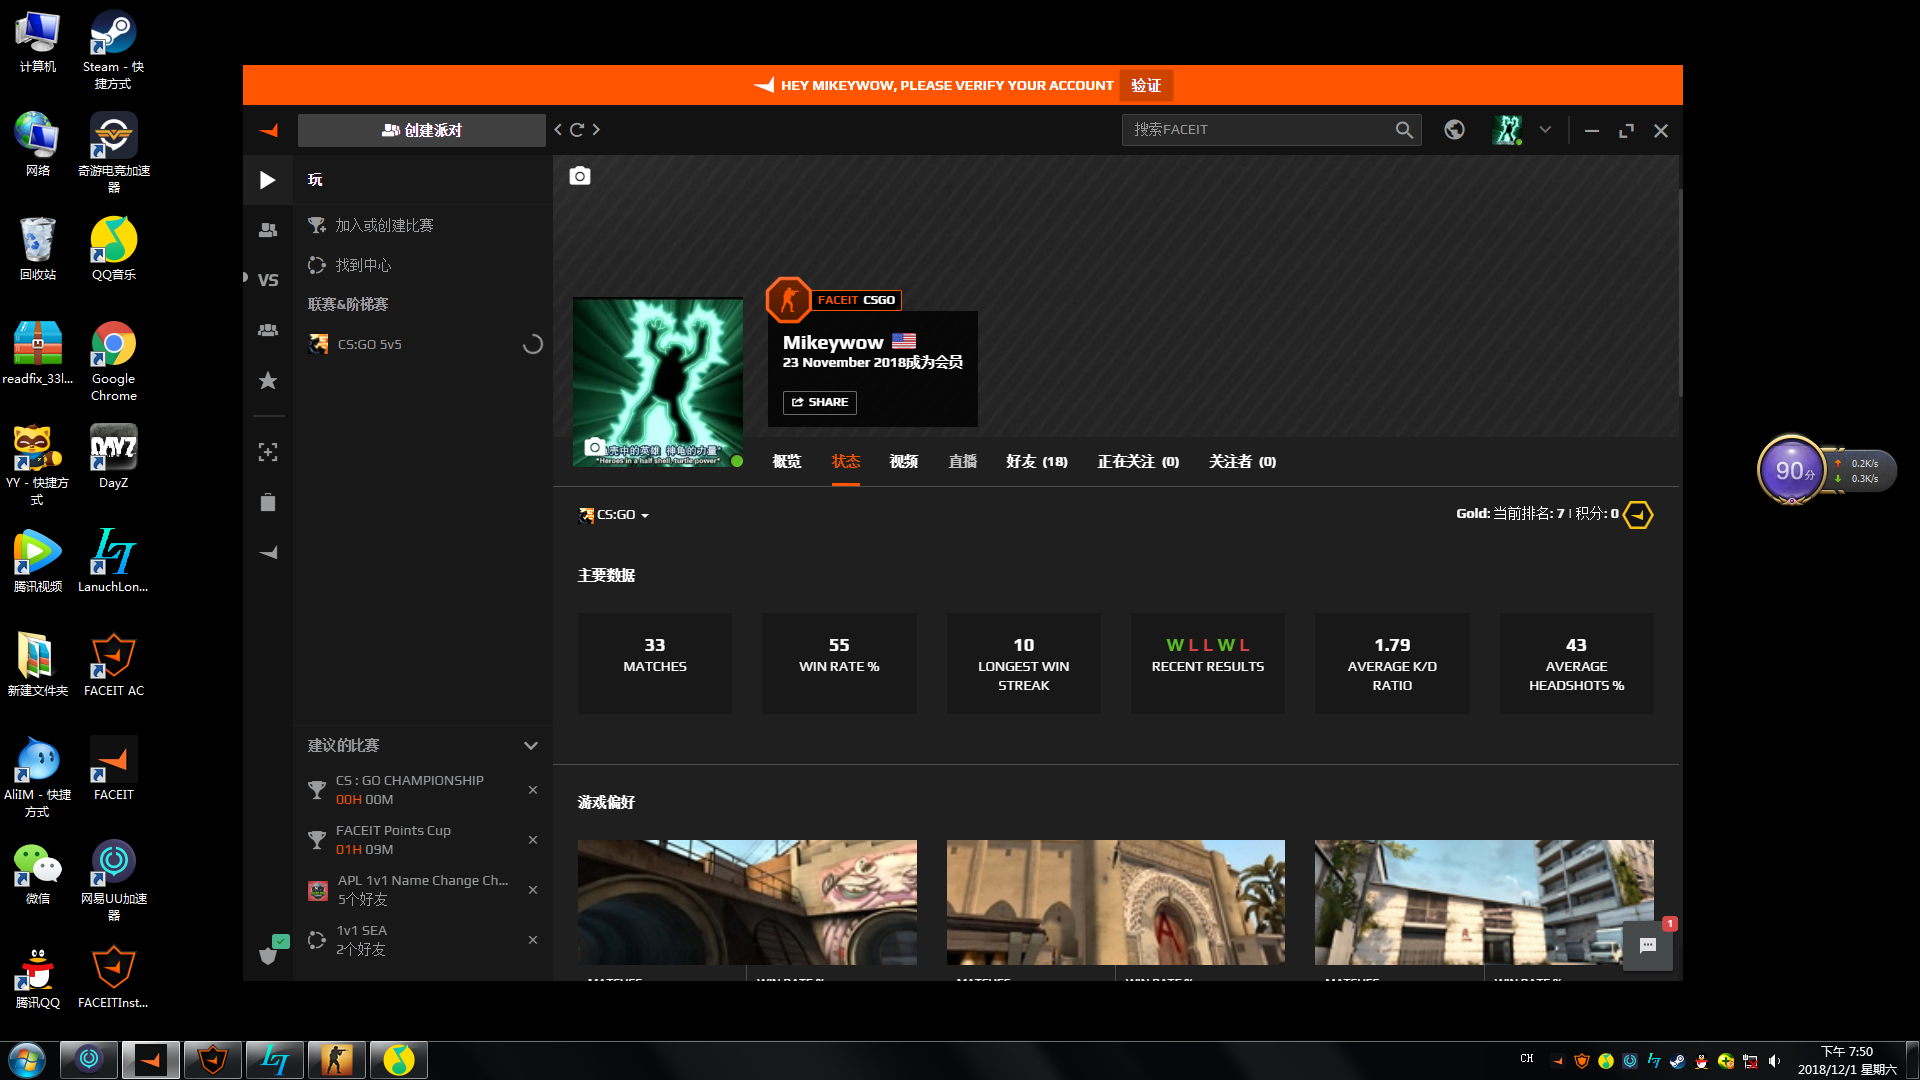Image resolution: width=1920 pixels, height=1080 pixels.
Task: Select the 状态 profile tab
Action: [x=846, y=461]
